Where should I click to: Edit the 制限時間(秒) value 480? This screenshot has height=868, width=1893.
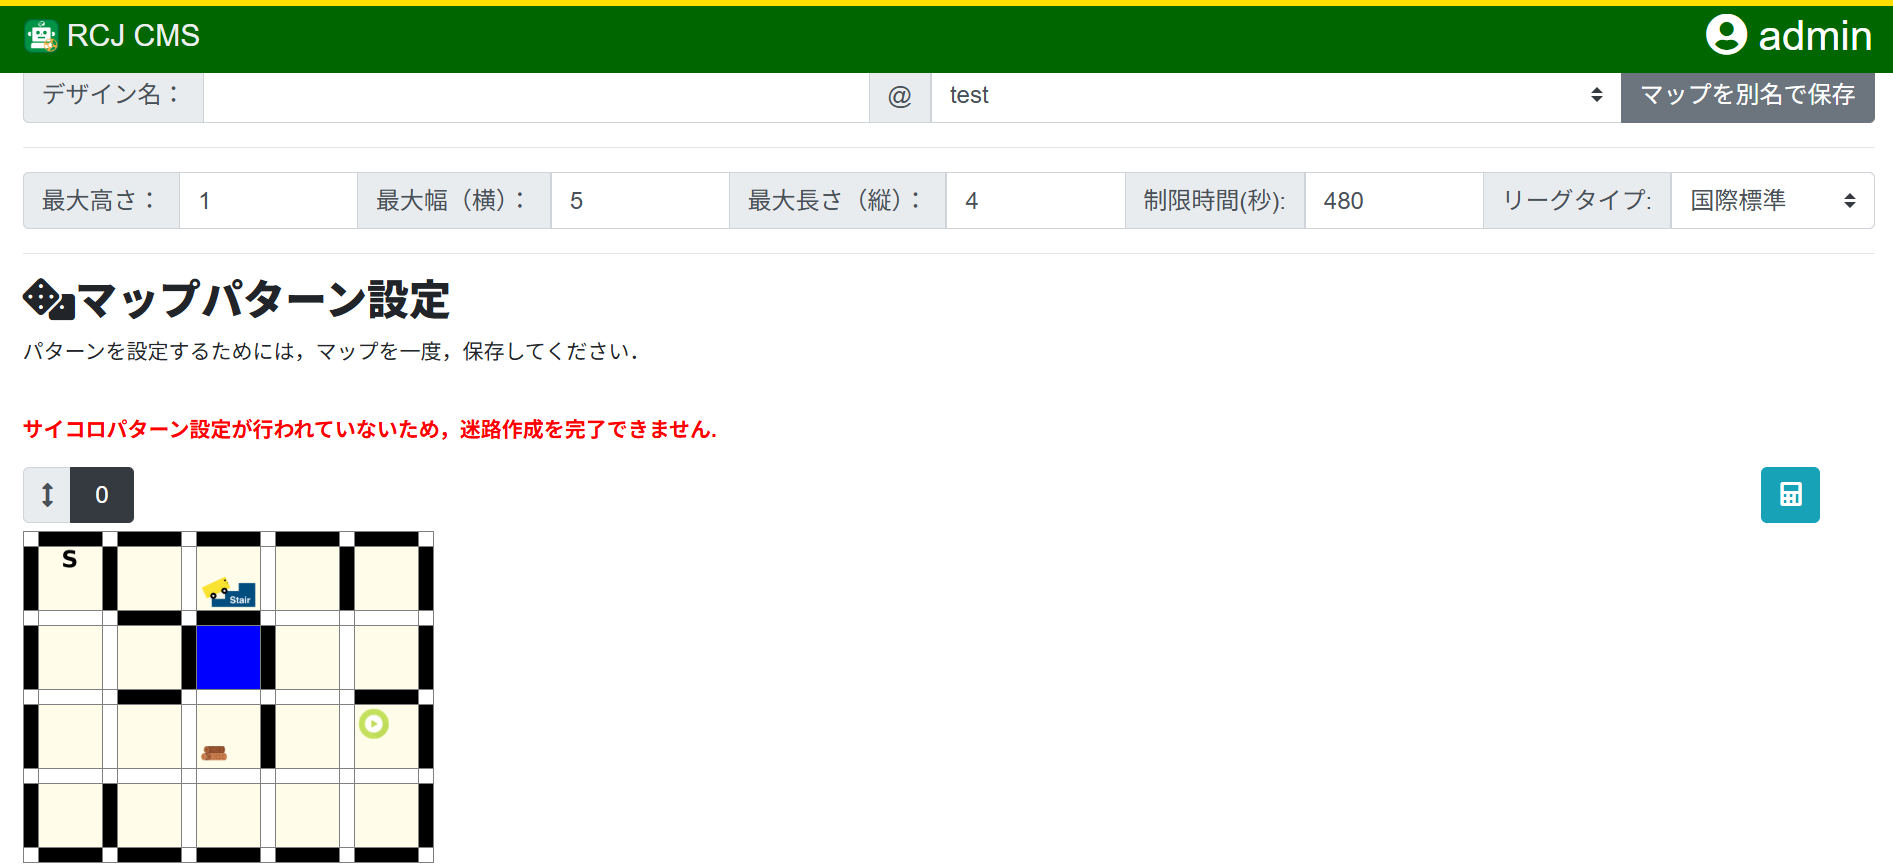(1394, 201)
